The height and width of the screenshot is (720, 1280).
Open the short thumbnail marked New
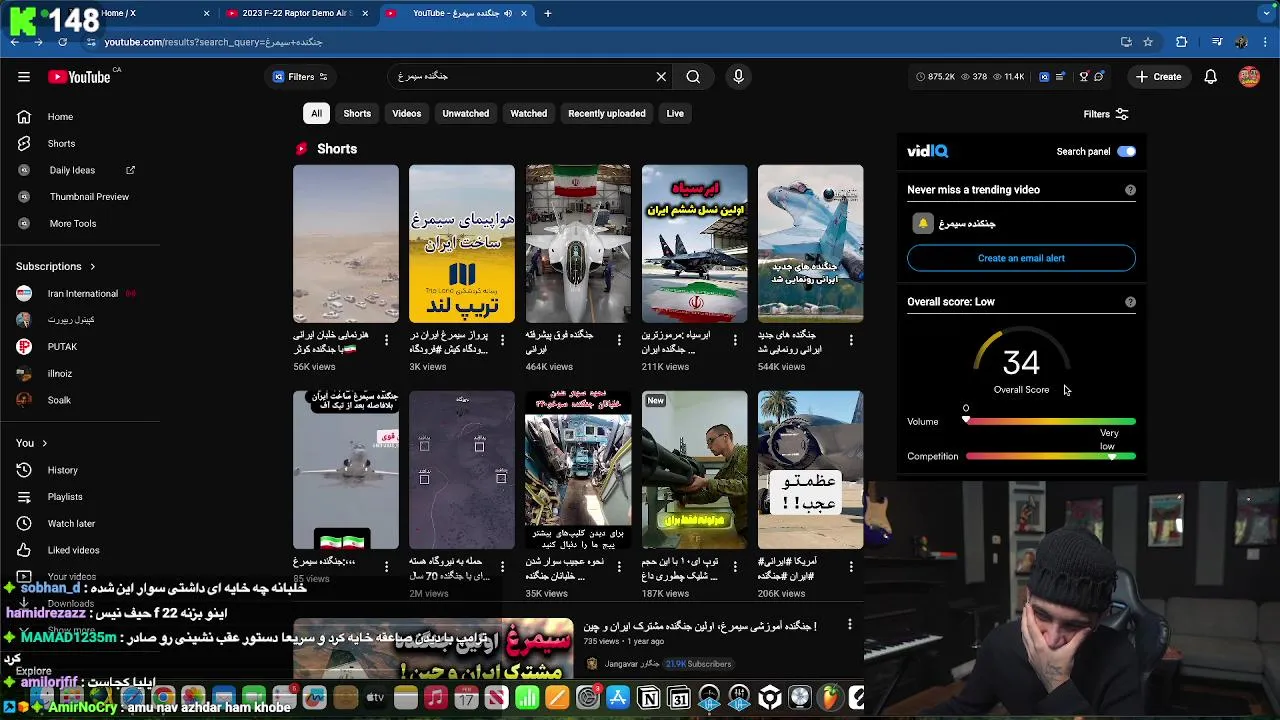click(694, 470)
